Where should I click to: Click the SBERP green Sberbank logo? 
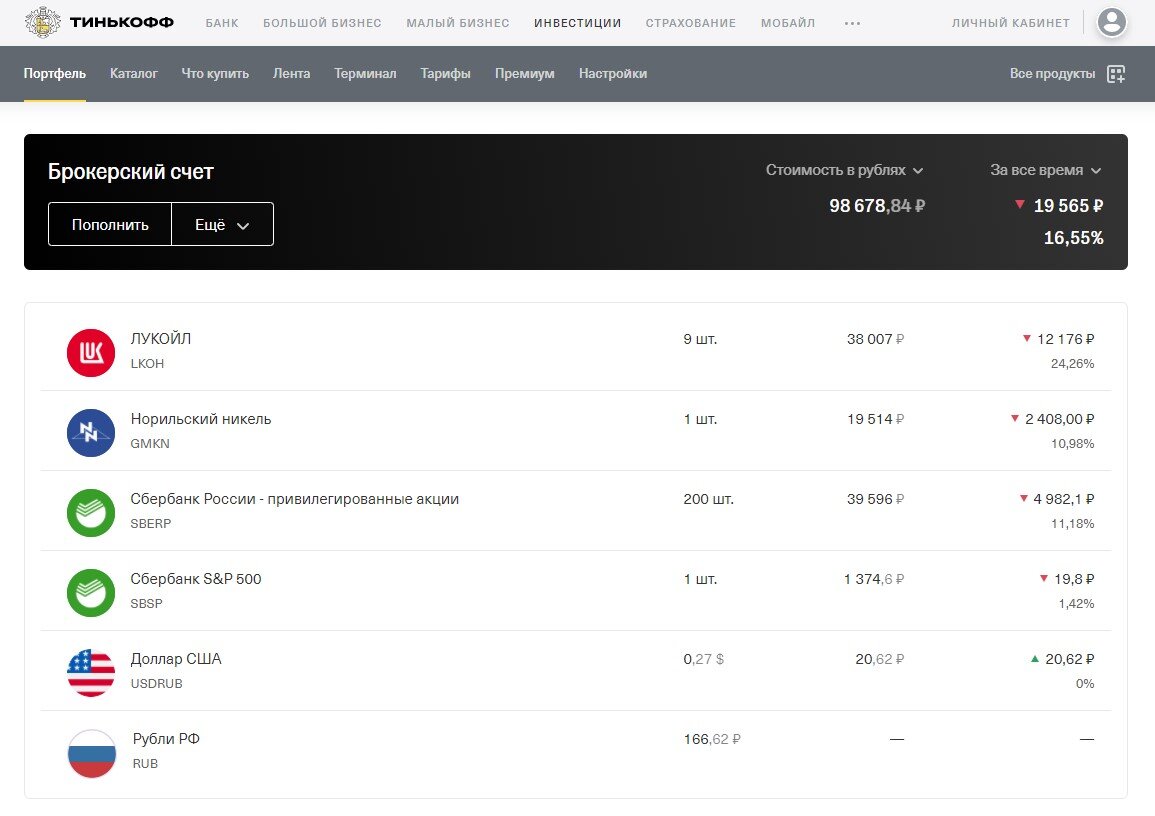click(91, 513)
